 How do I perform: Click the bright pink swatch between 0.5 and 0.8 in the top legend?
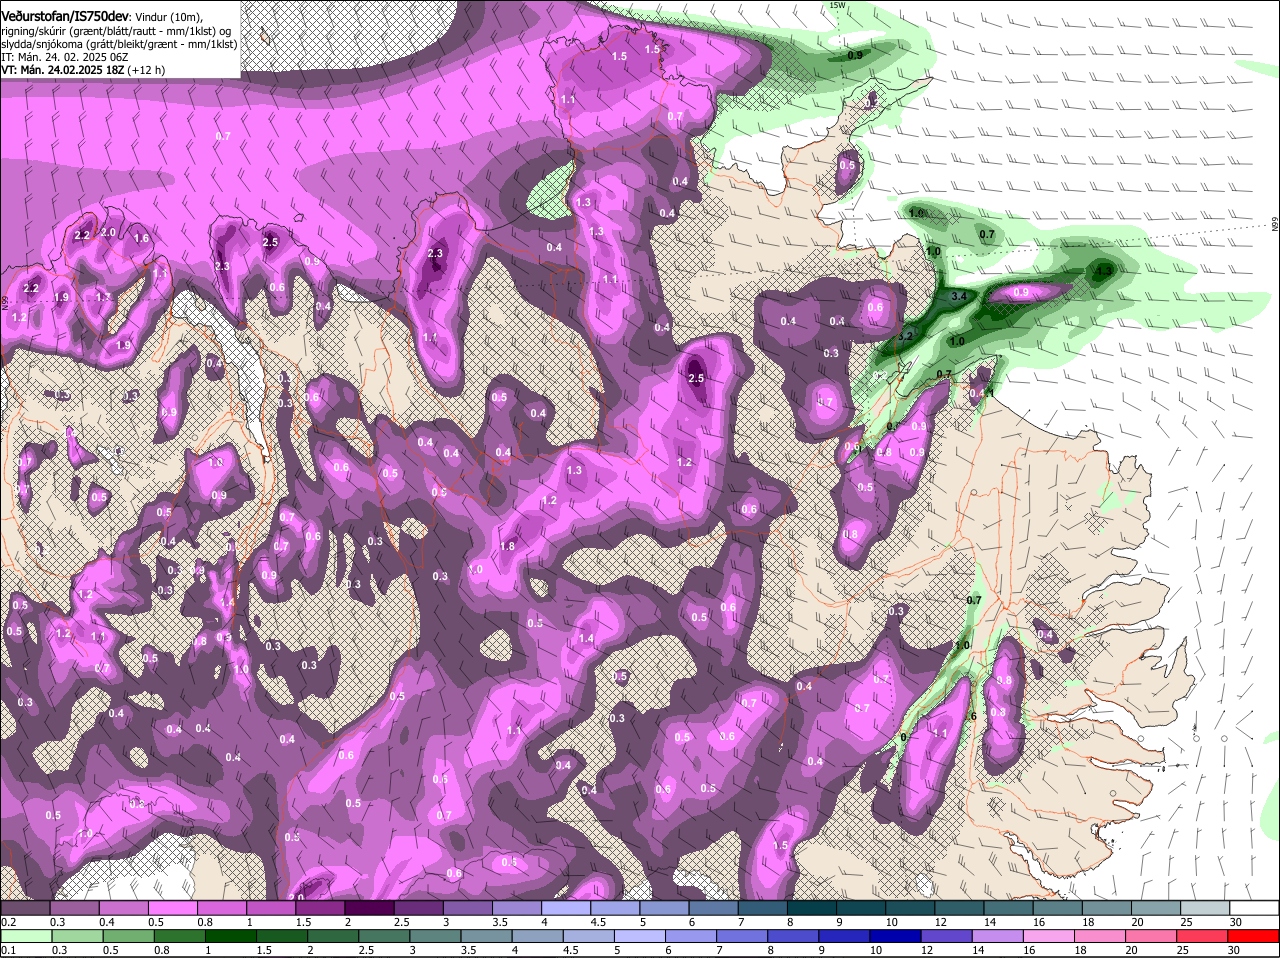[x=174, y=908]
